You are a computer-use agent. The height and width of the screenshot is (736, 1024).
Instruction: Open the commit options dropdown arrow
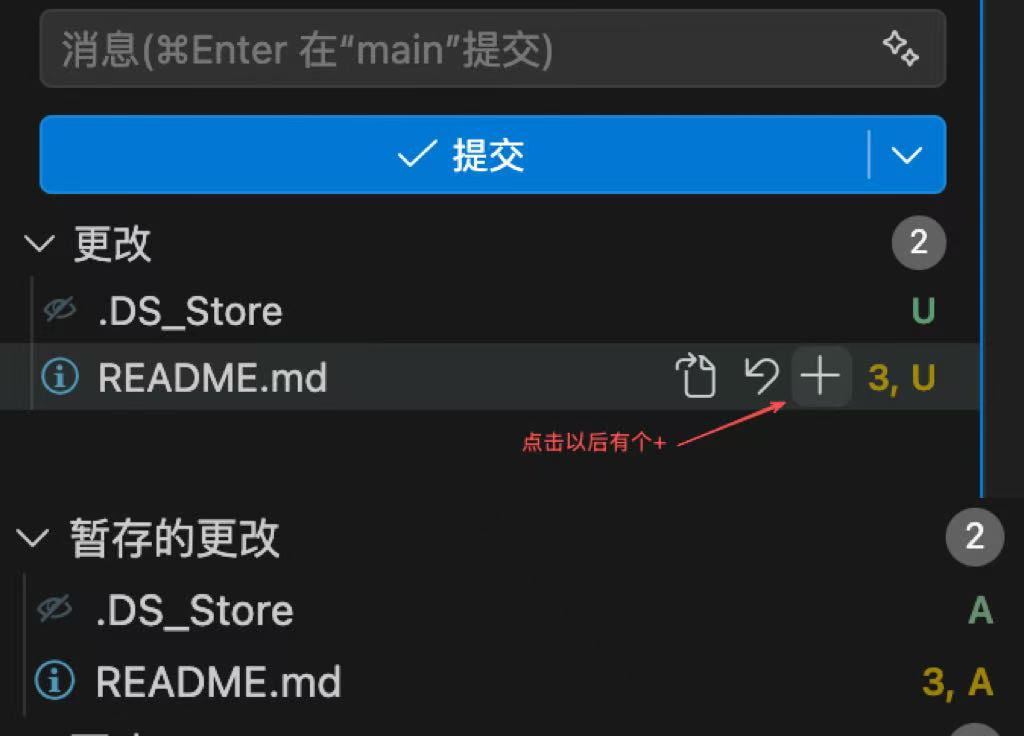906,155
